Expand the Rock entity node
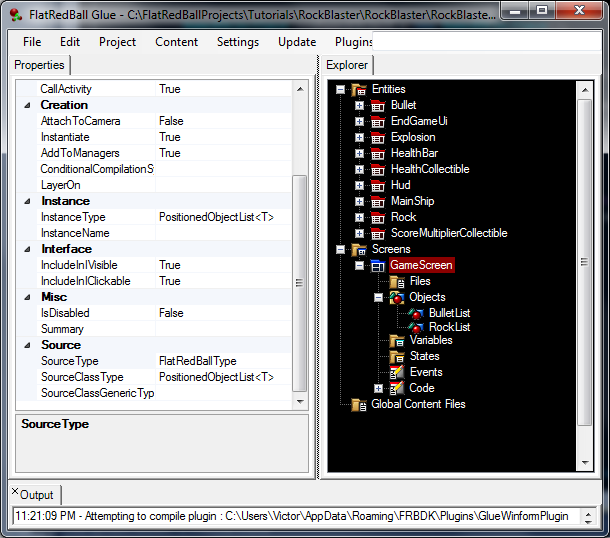 (x=359, y=217)
